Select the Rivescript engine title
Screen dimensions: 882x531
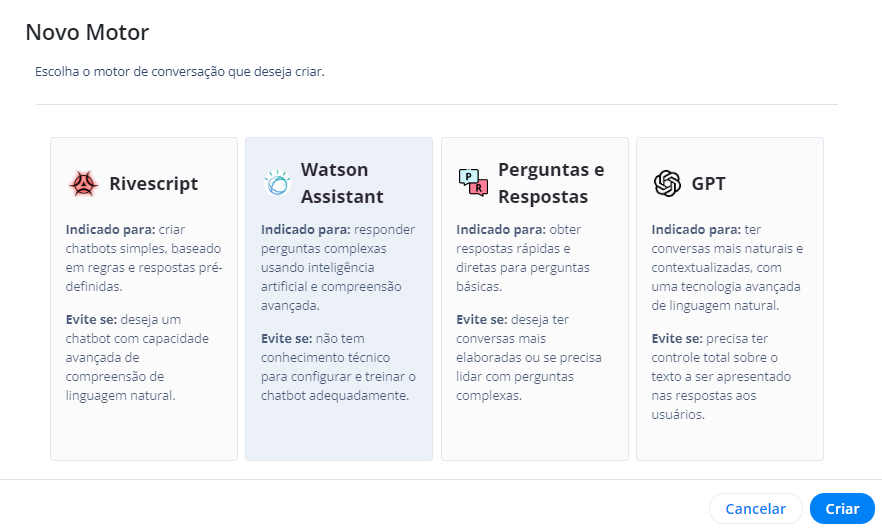coord(154,183)
